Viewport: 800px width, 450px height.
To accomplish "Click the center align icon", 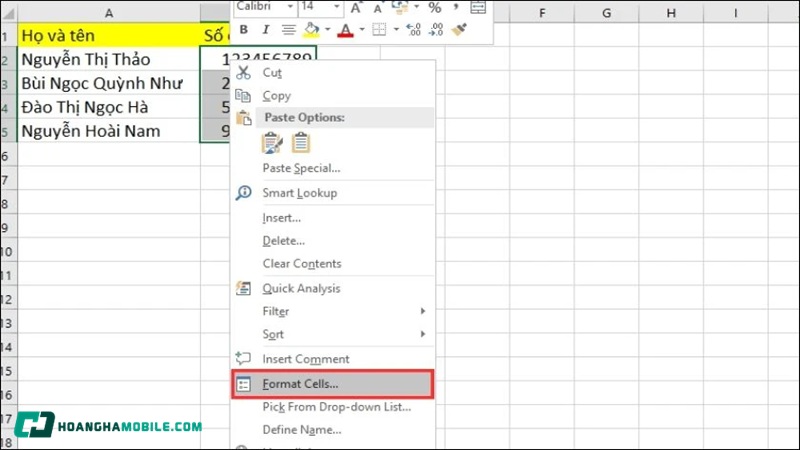I will point(288,30).
